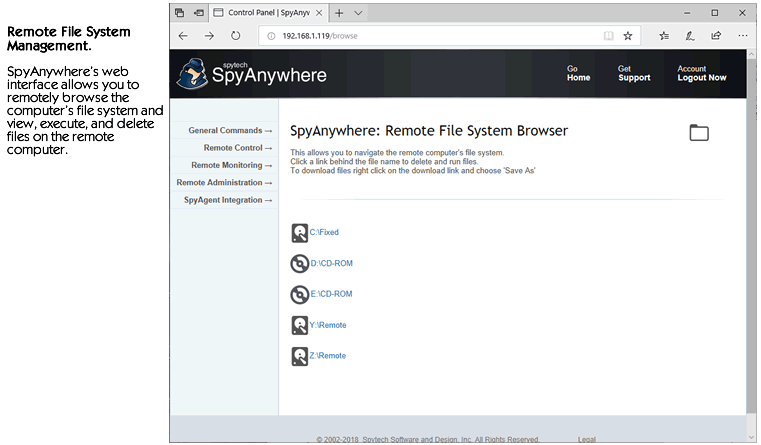Viewport: 761px width, 445px height.
Task: Open the Y:\Remote drive link
Action: (x=328, y=325)
